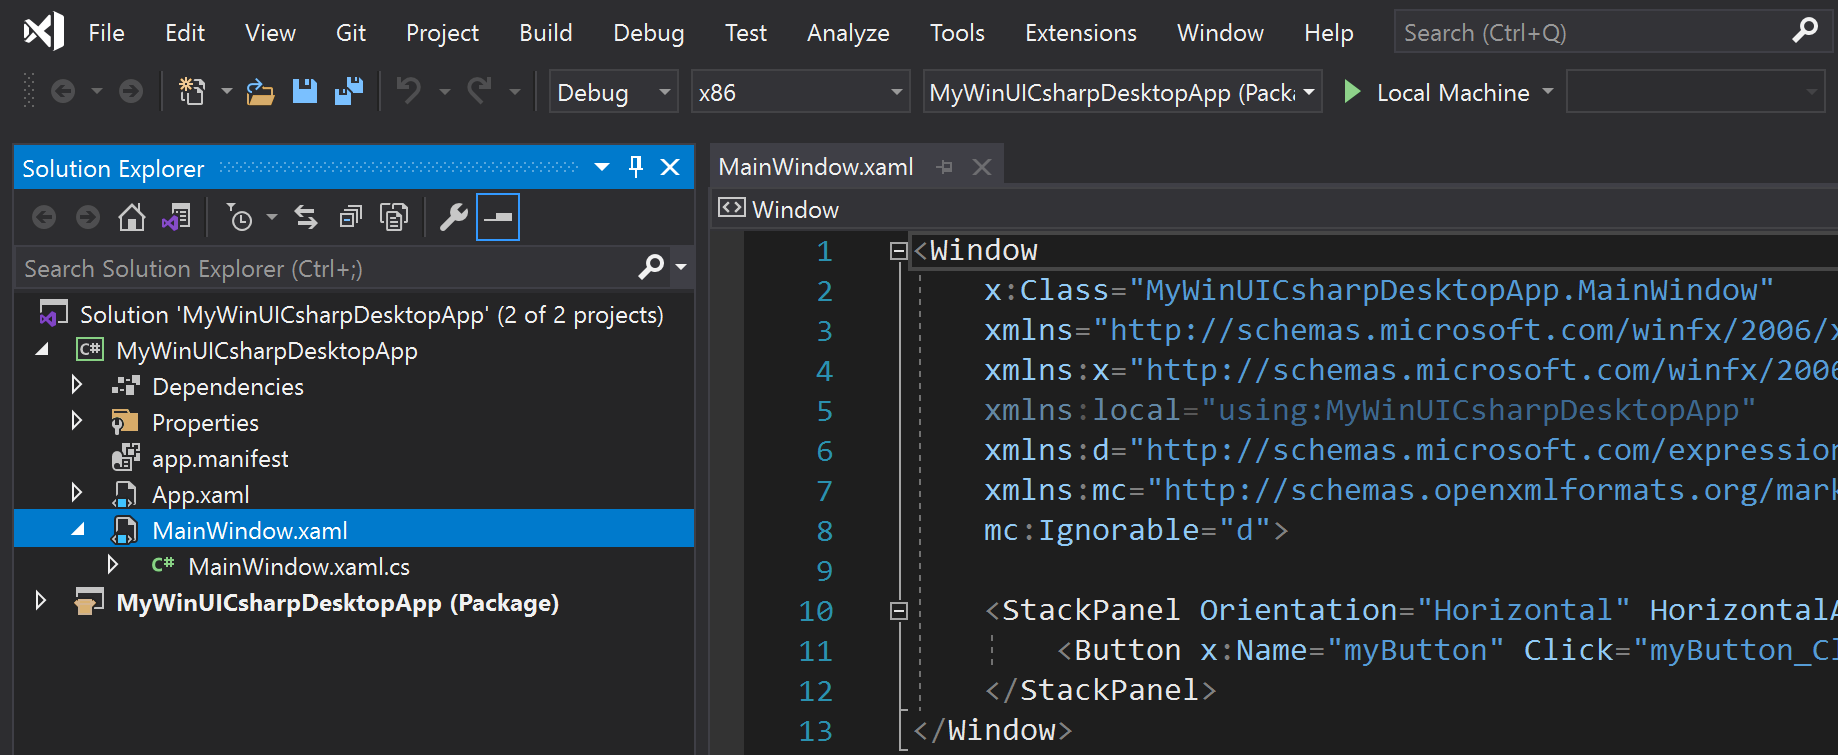
Task: Click into Search Solution Explorer field
Action: [x=327, y=268]
